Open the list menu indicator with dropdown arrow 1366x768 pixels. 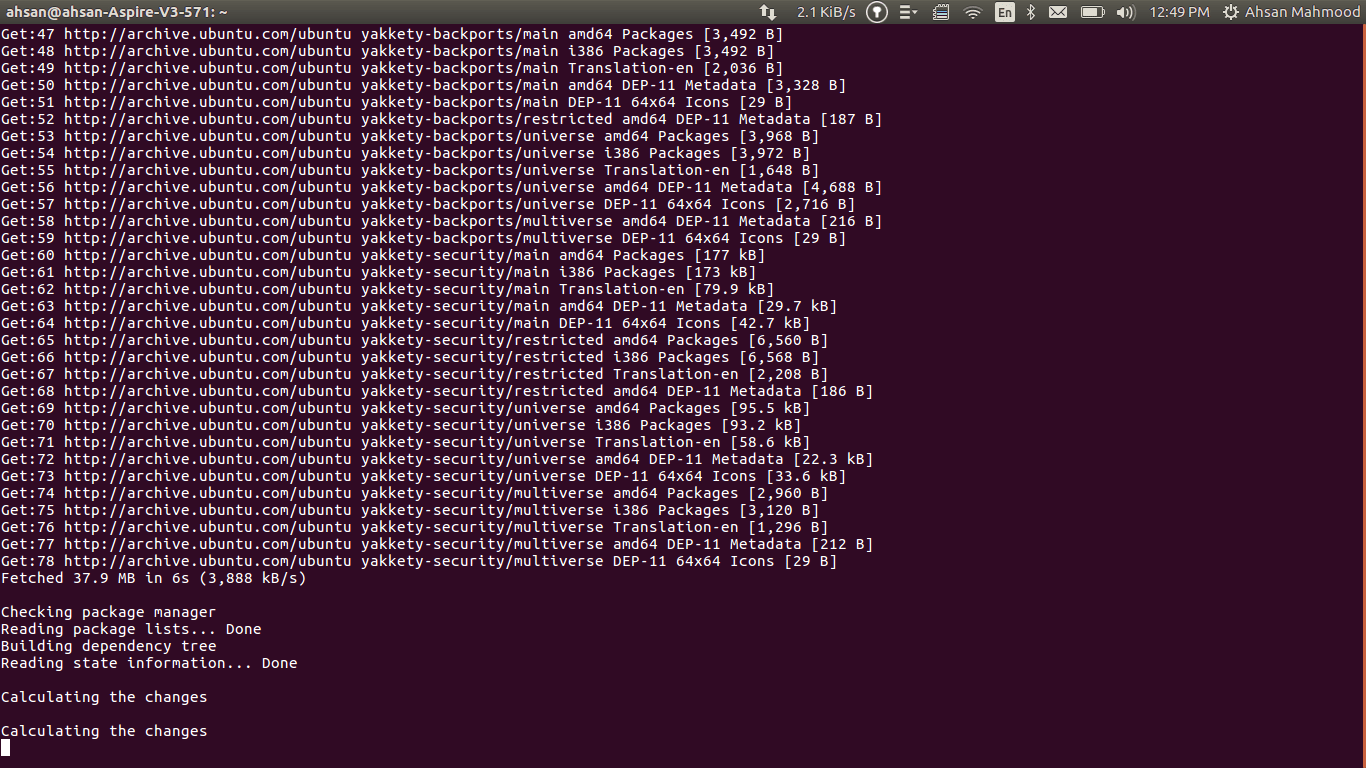[908, 12]
